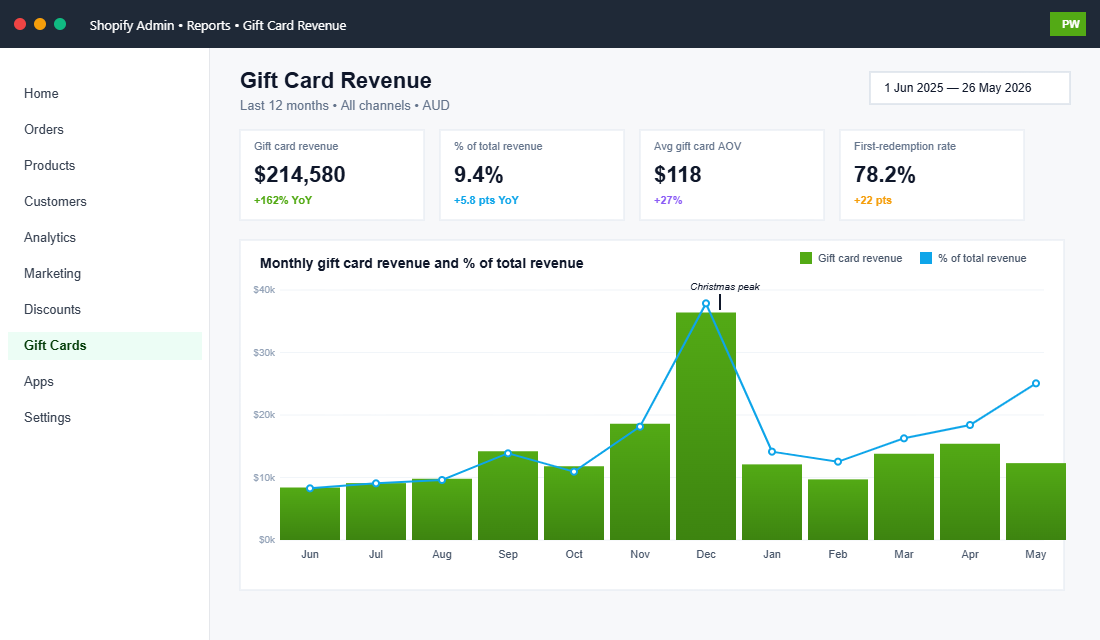Screen dimensions: 1100x640
Task: Select the October line data point
Action: [574, 472]
